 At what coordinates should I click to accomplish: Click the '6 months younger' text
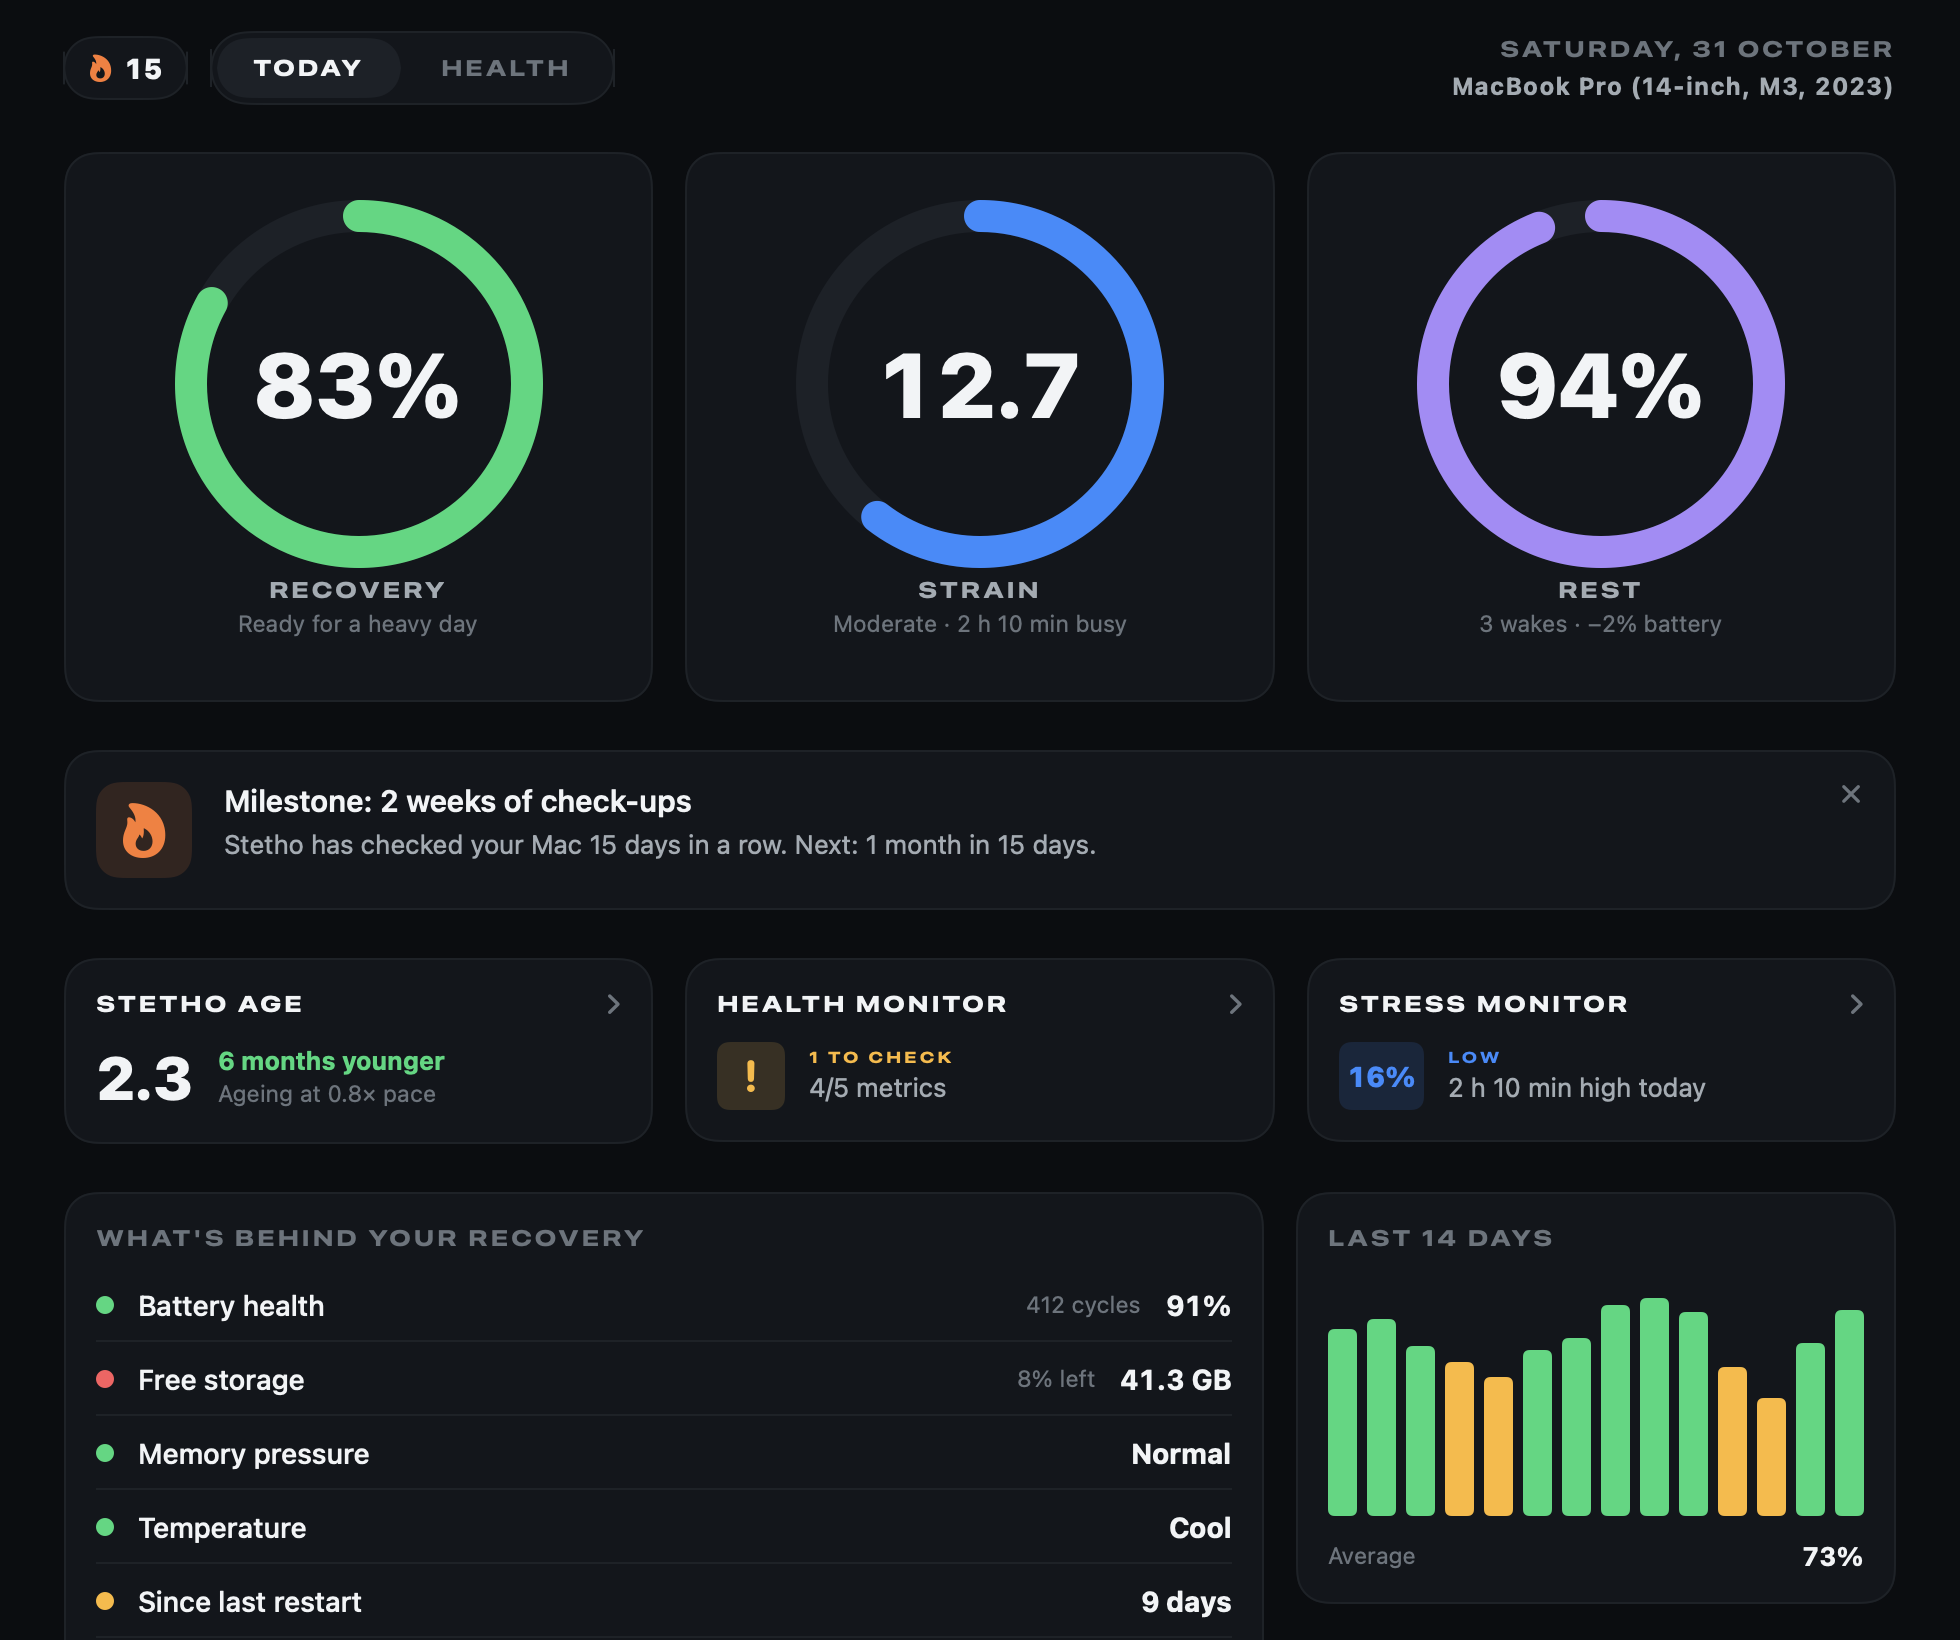pos(331,1061)
